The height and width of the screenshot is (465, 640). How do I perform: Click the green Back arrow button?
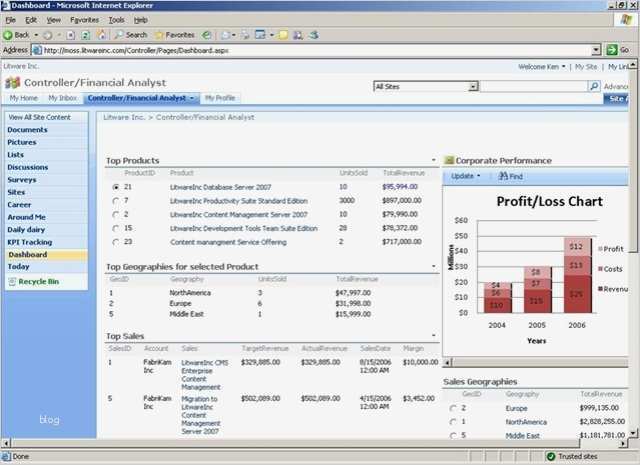point(8,35)
